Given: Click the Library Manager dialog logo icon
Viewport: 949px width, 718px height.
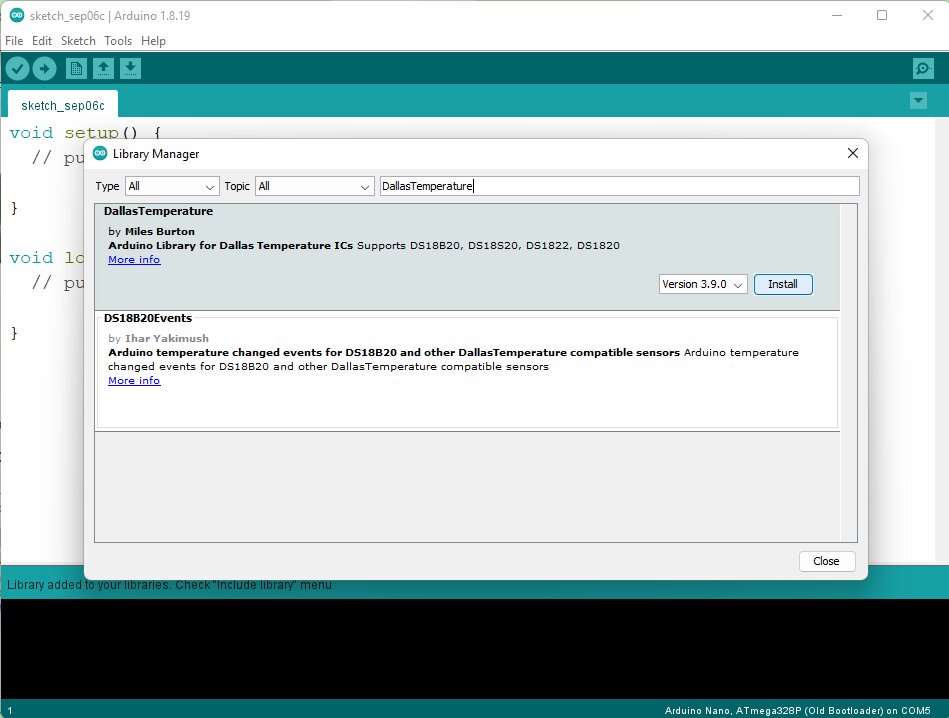Looking at the screenshot, I should 100,153.
